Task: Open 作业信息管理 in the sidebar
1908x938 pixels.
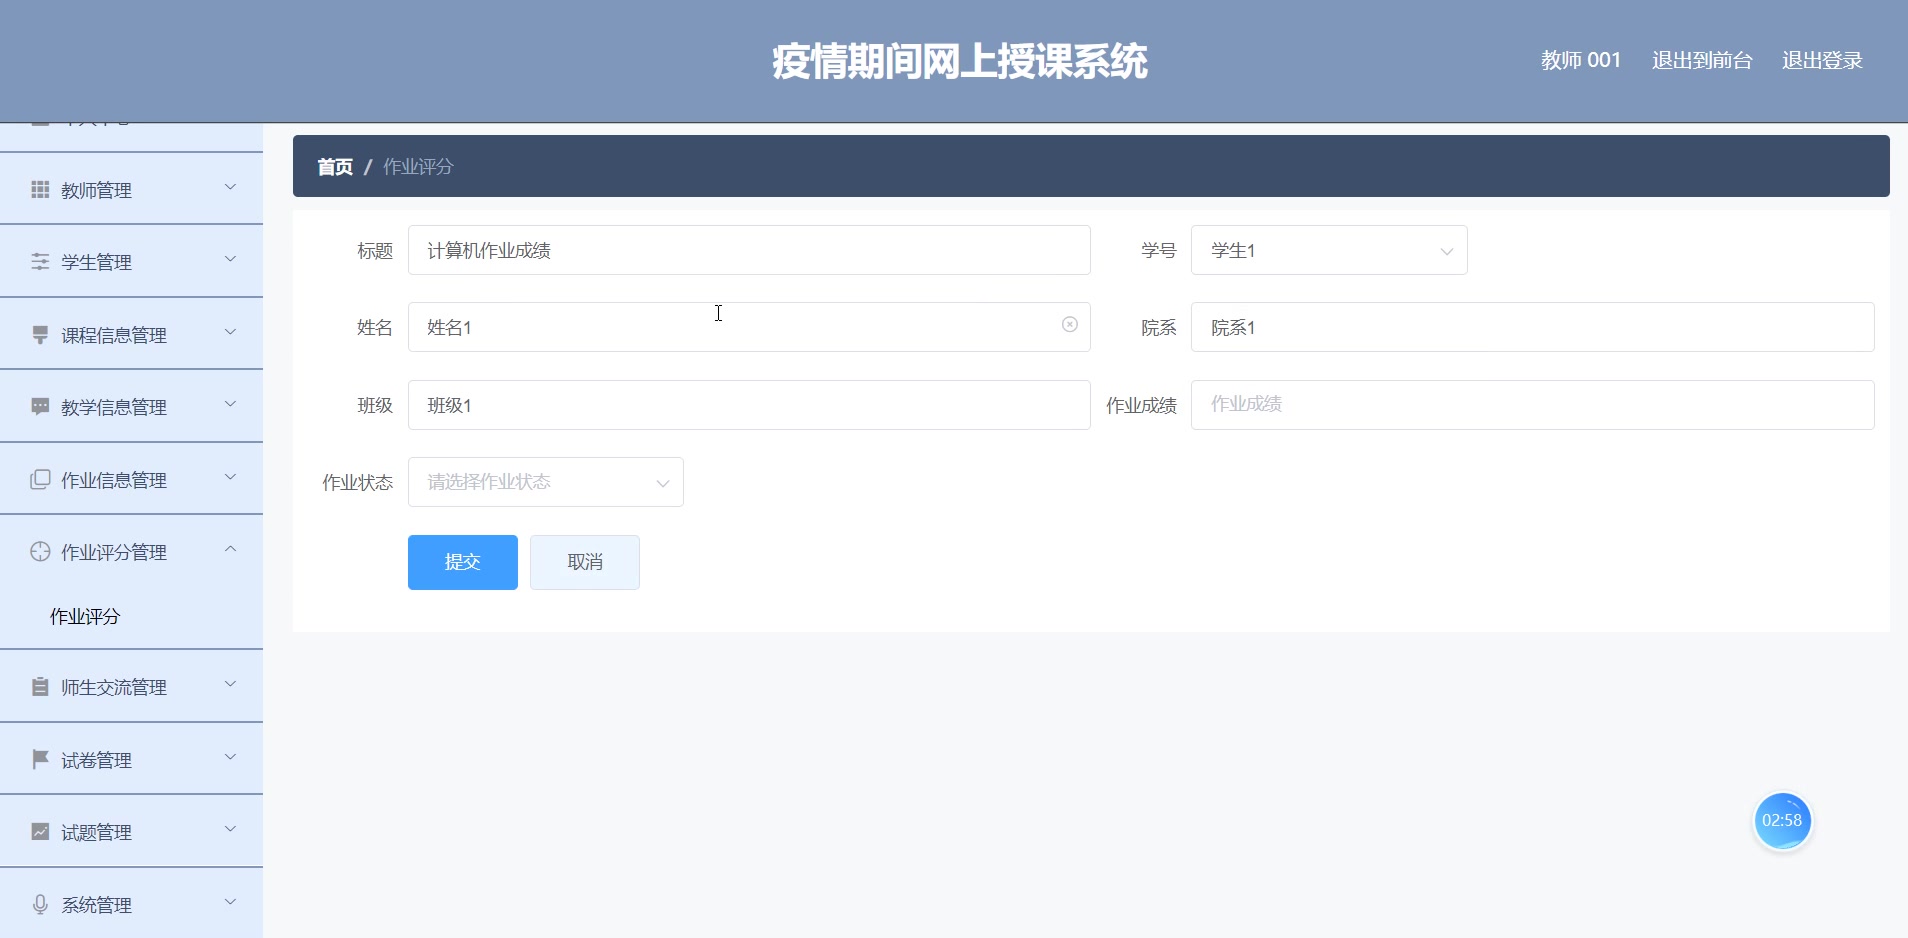Action: pos(131,479)
